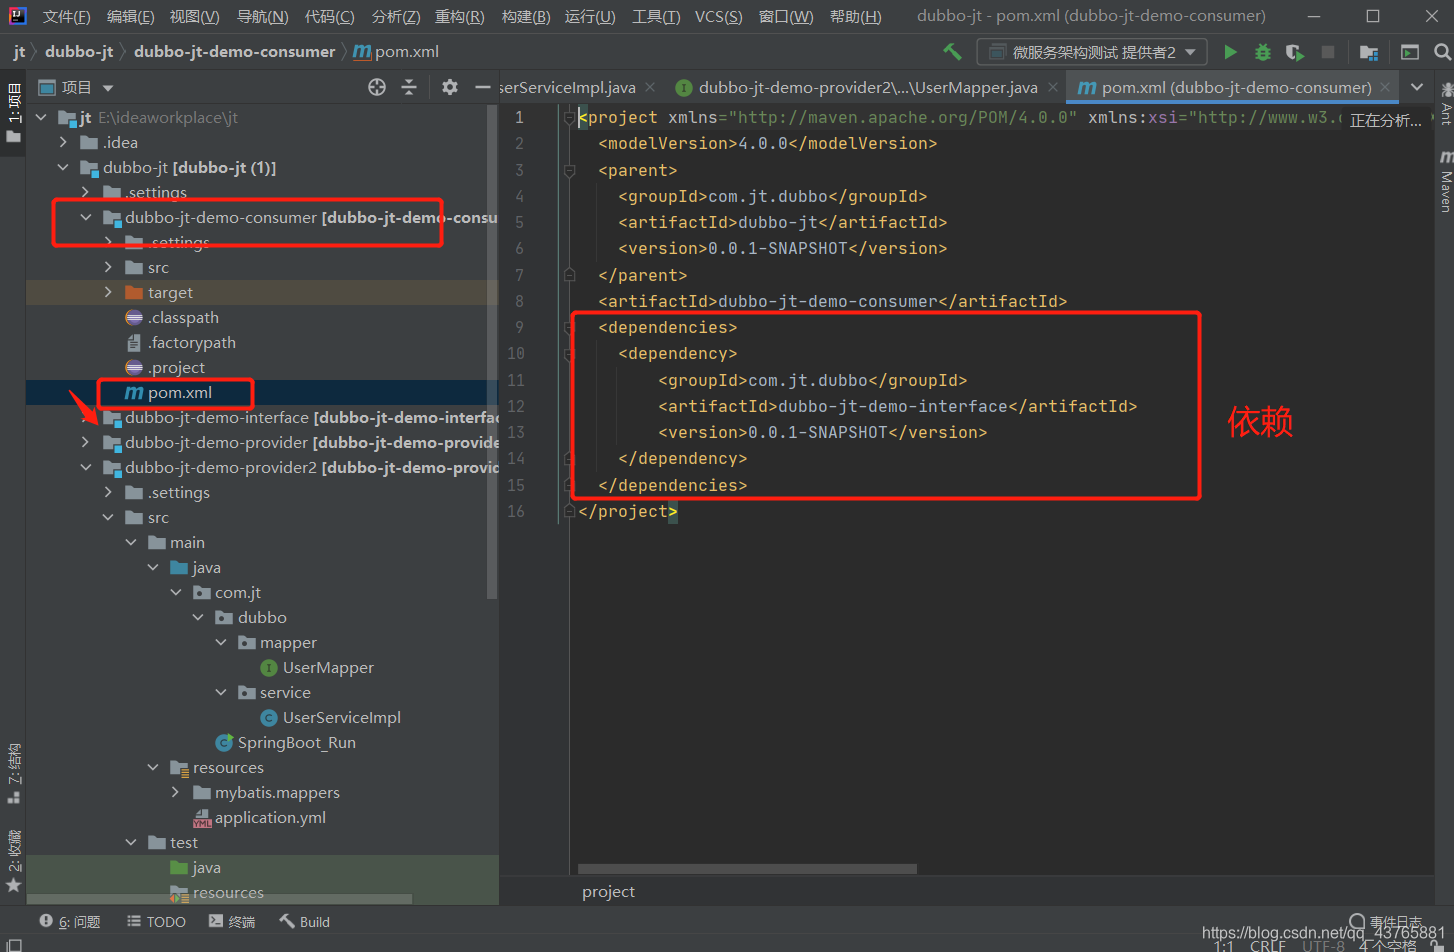Screen dimensions: 1454x952
Task: Open project panel gear settings
Action: coord(450,87)
